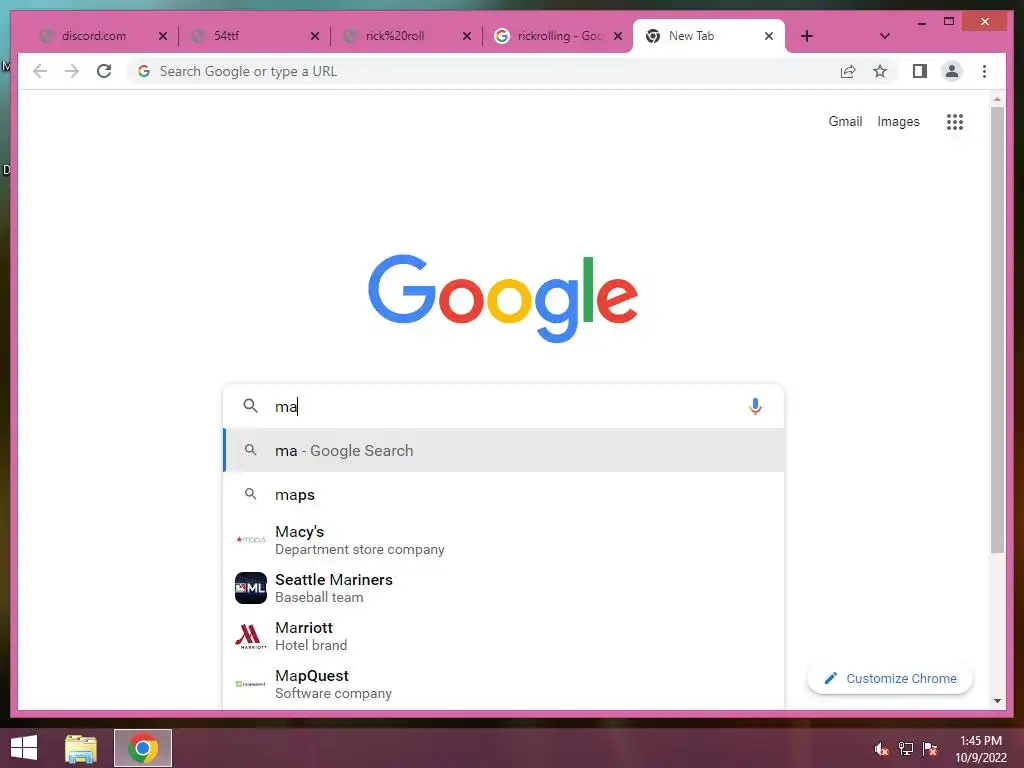Switch to the discord.com tab

pos(93,36)
